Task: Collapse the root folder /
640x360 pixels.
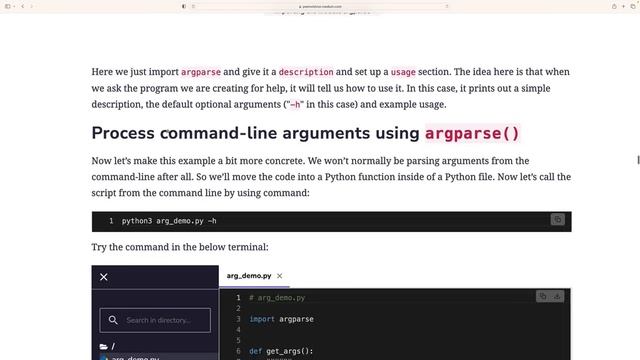Action: coord(107,347)
